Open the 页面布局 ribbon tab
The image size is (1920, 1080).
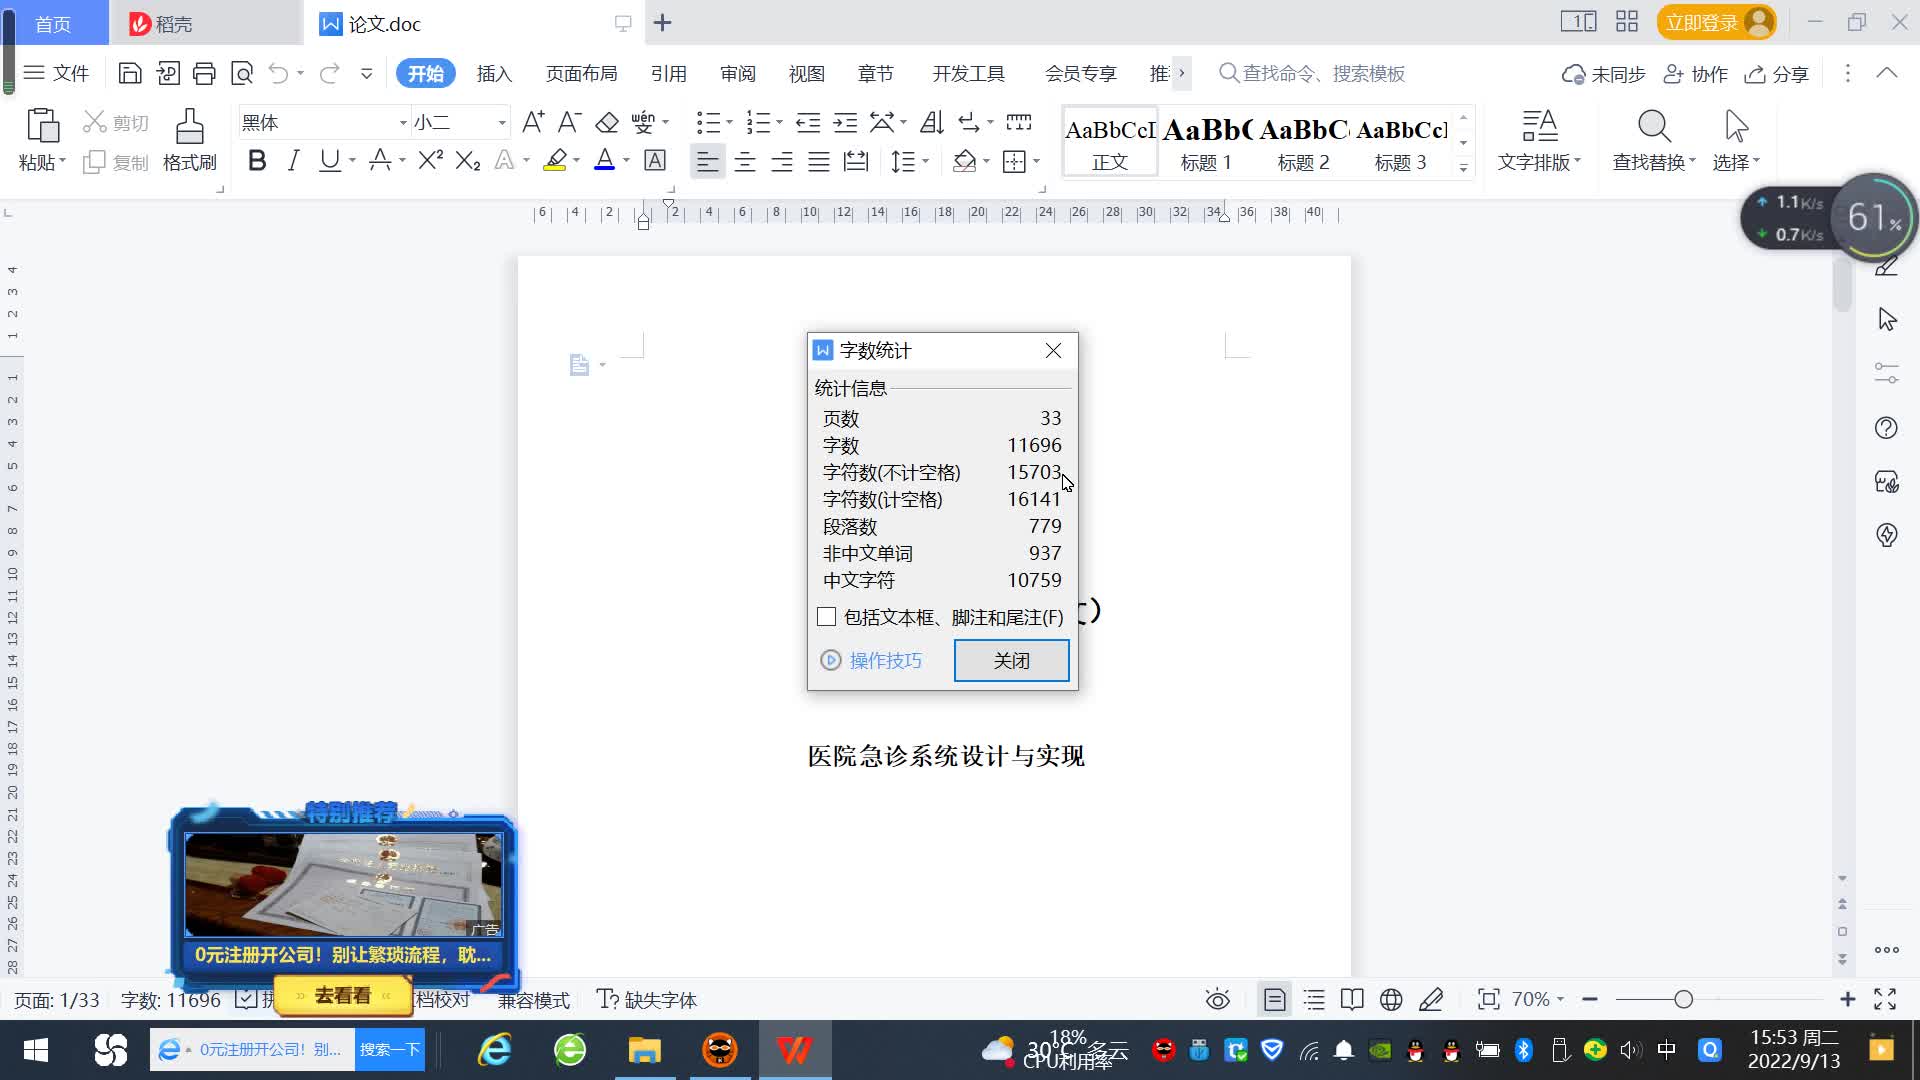click(581, 74)
